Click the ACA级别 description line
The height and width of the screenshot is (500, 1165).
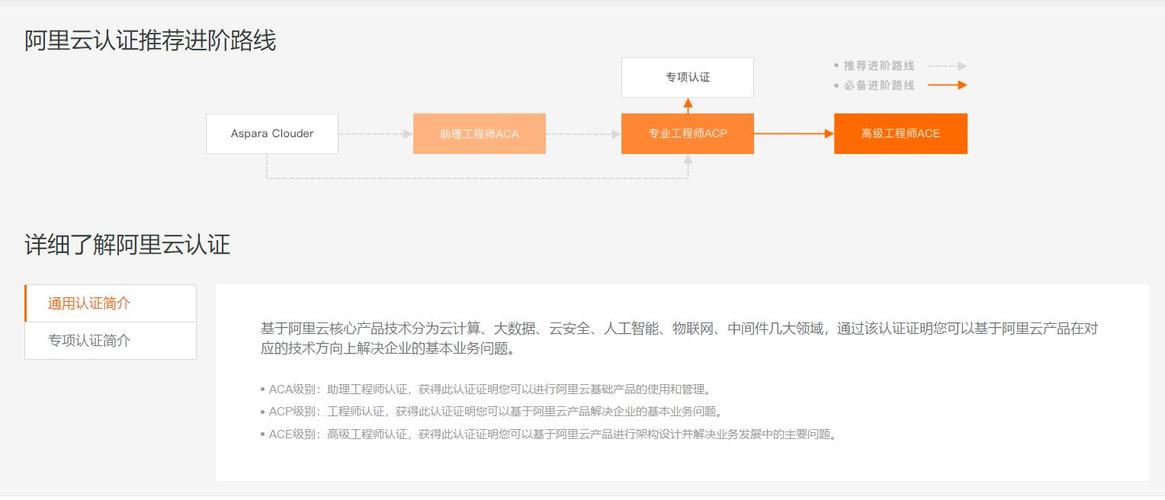[x=486, y=389]
